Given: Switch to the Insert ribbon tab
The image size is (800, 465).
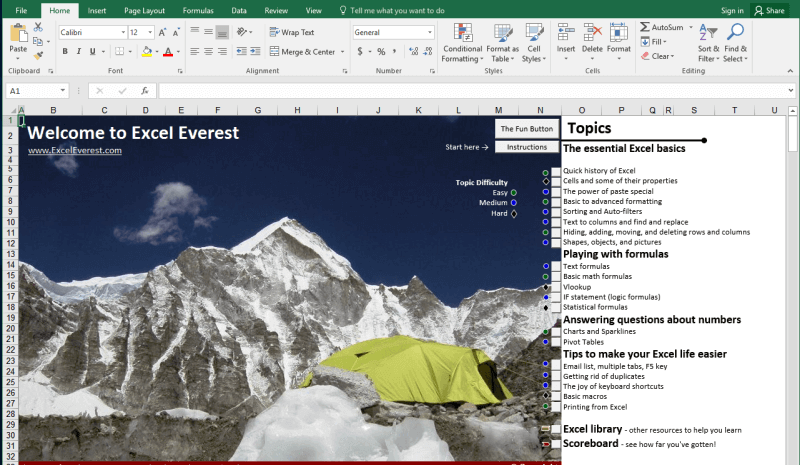Looking at the screenshot, I should 96,10.
